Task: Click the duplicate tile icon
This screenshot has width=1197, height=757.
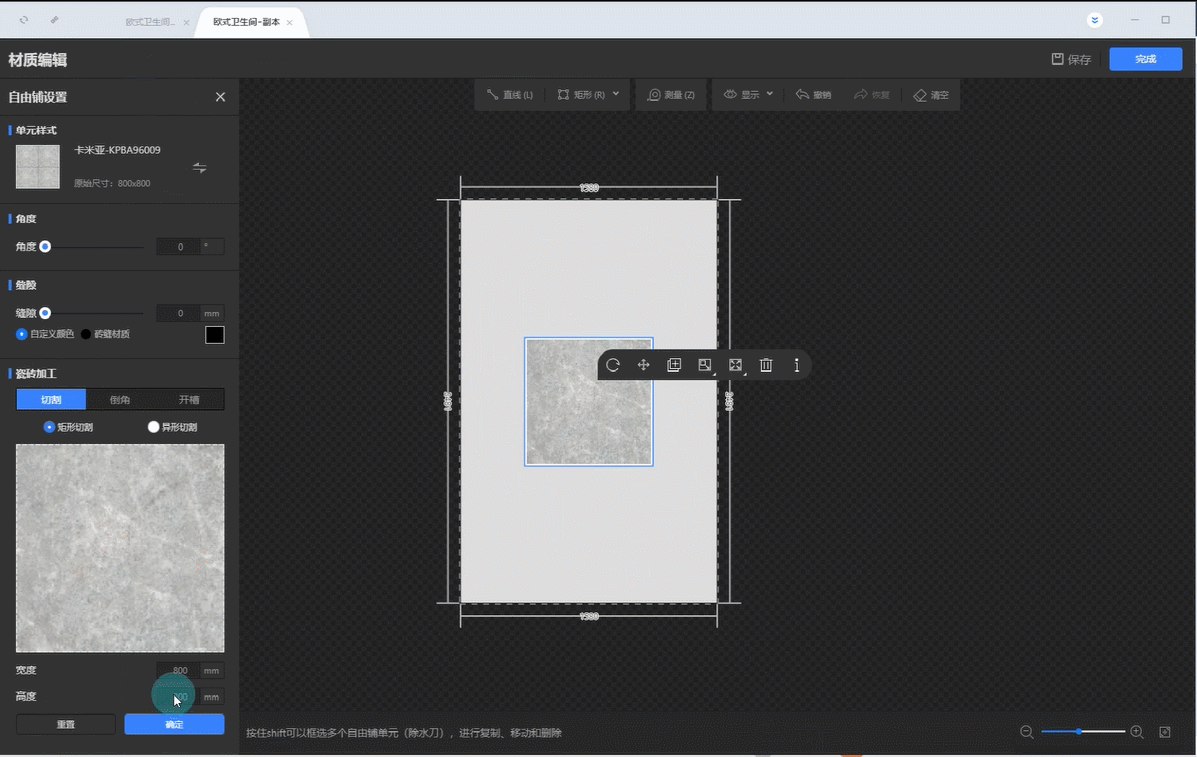Action: pyautogui.click(x=674, y=365)
